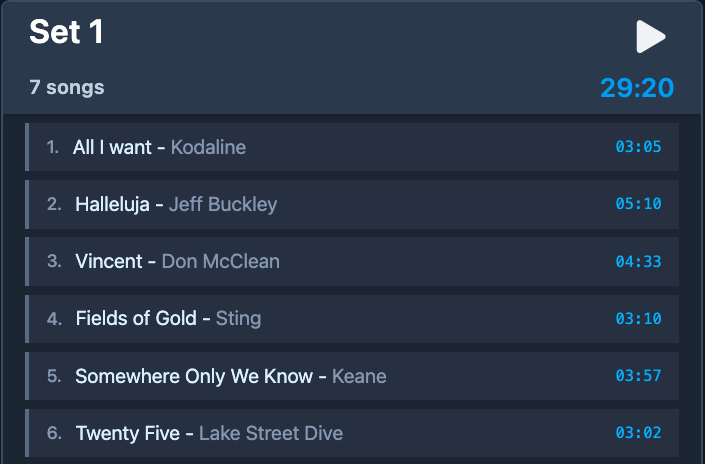
Task: Click the artist name Jeff Buckley
Action: 223,205
